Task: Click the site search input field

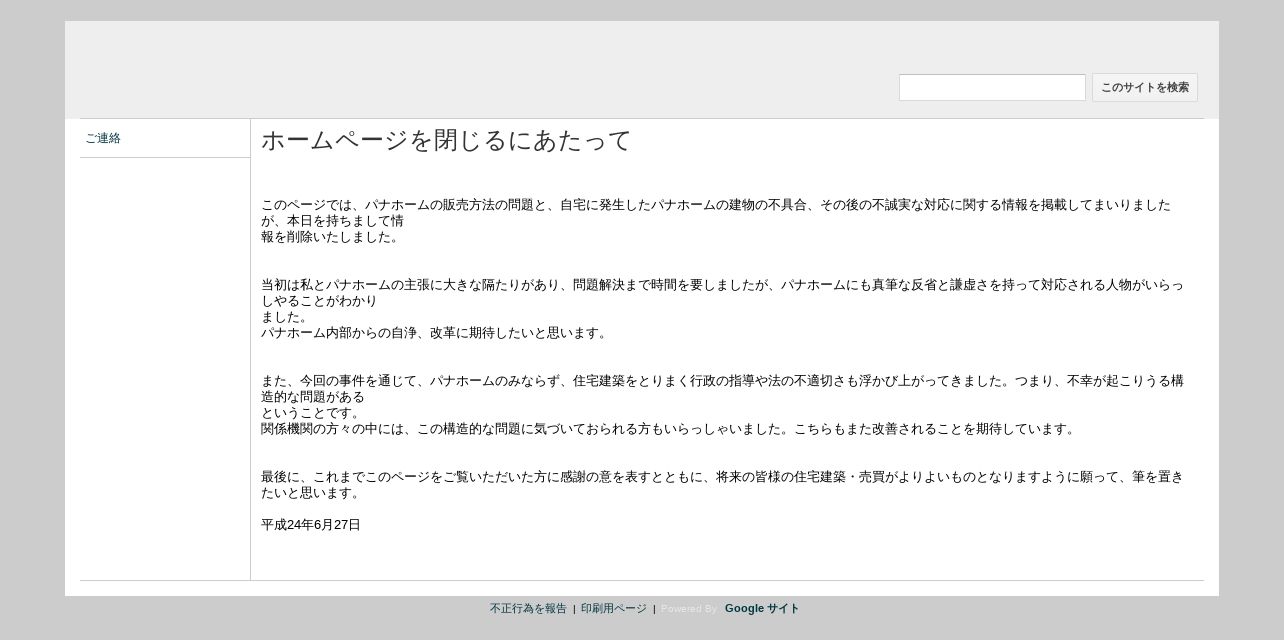Action: 992,88
